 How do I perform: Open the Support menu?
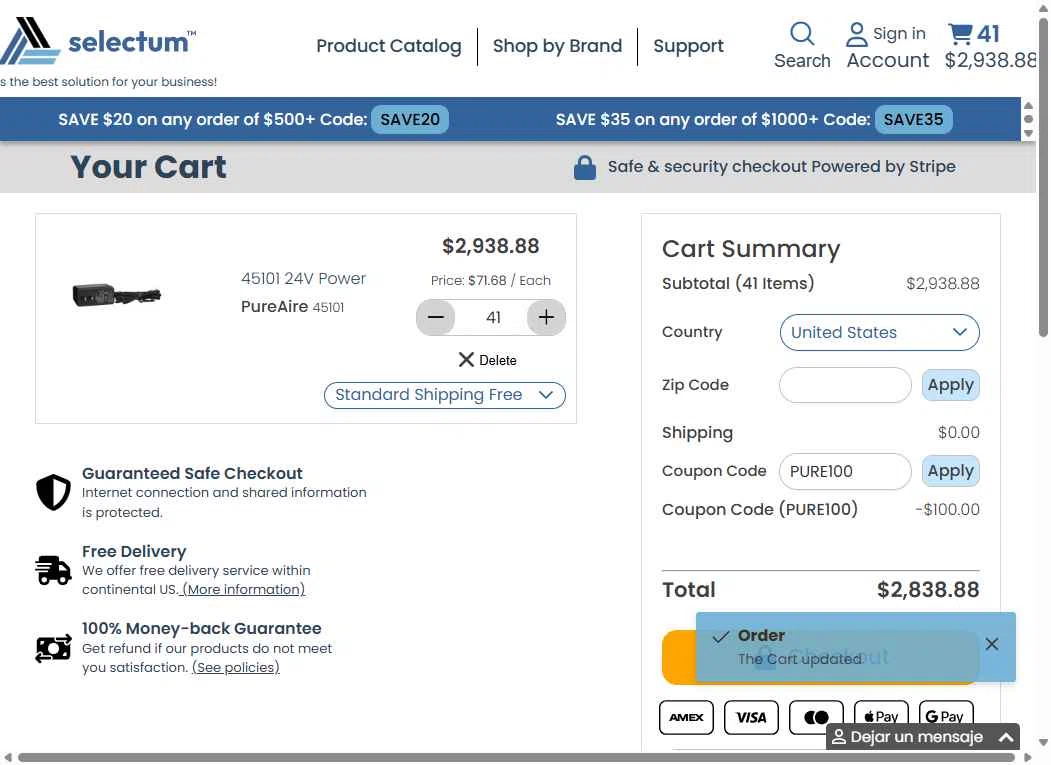[688, 46]
